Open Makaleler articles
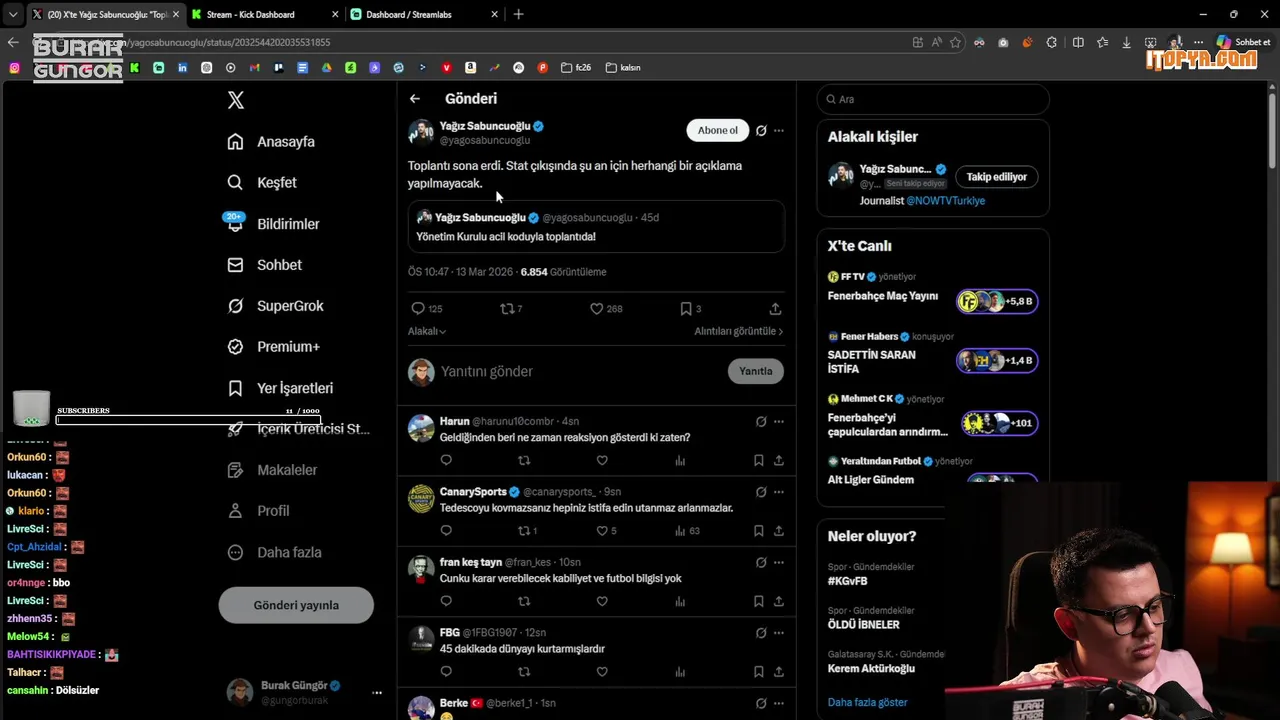The height and width of the screenshot is (720, 1280). pos(272,470)
